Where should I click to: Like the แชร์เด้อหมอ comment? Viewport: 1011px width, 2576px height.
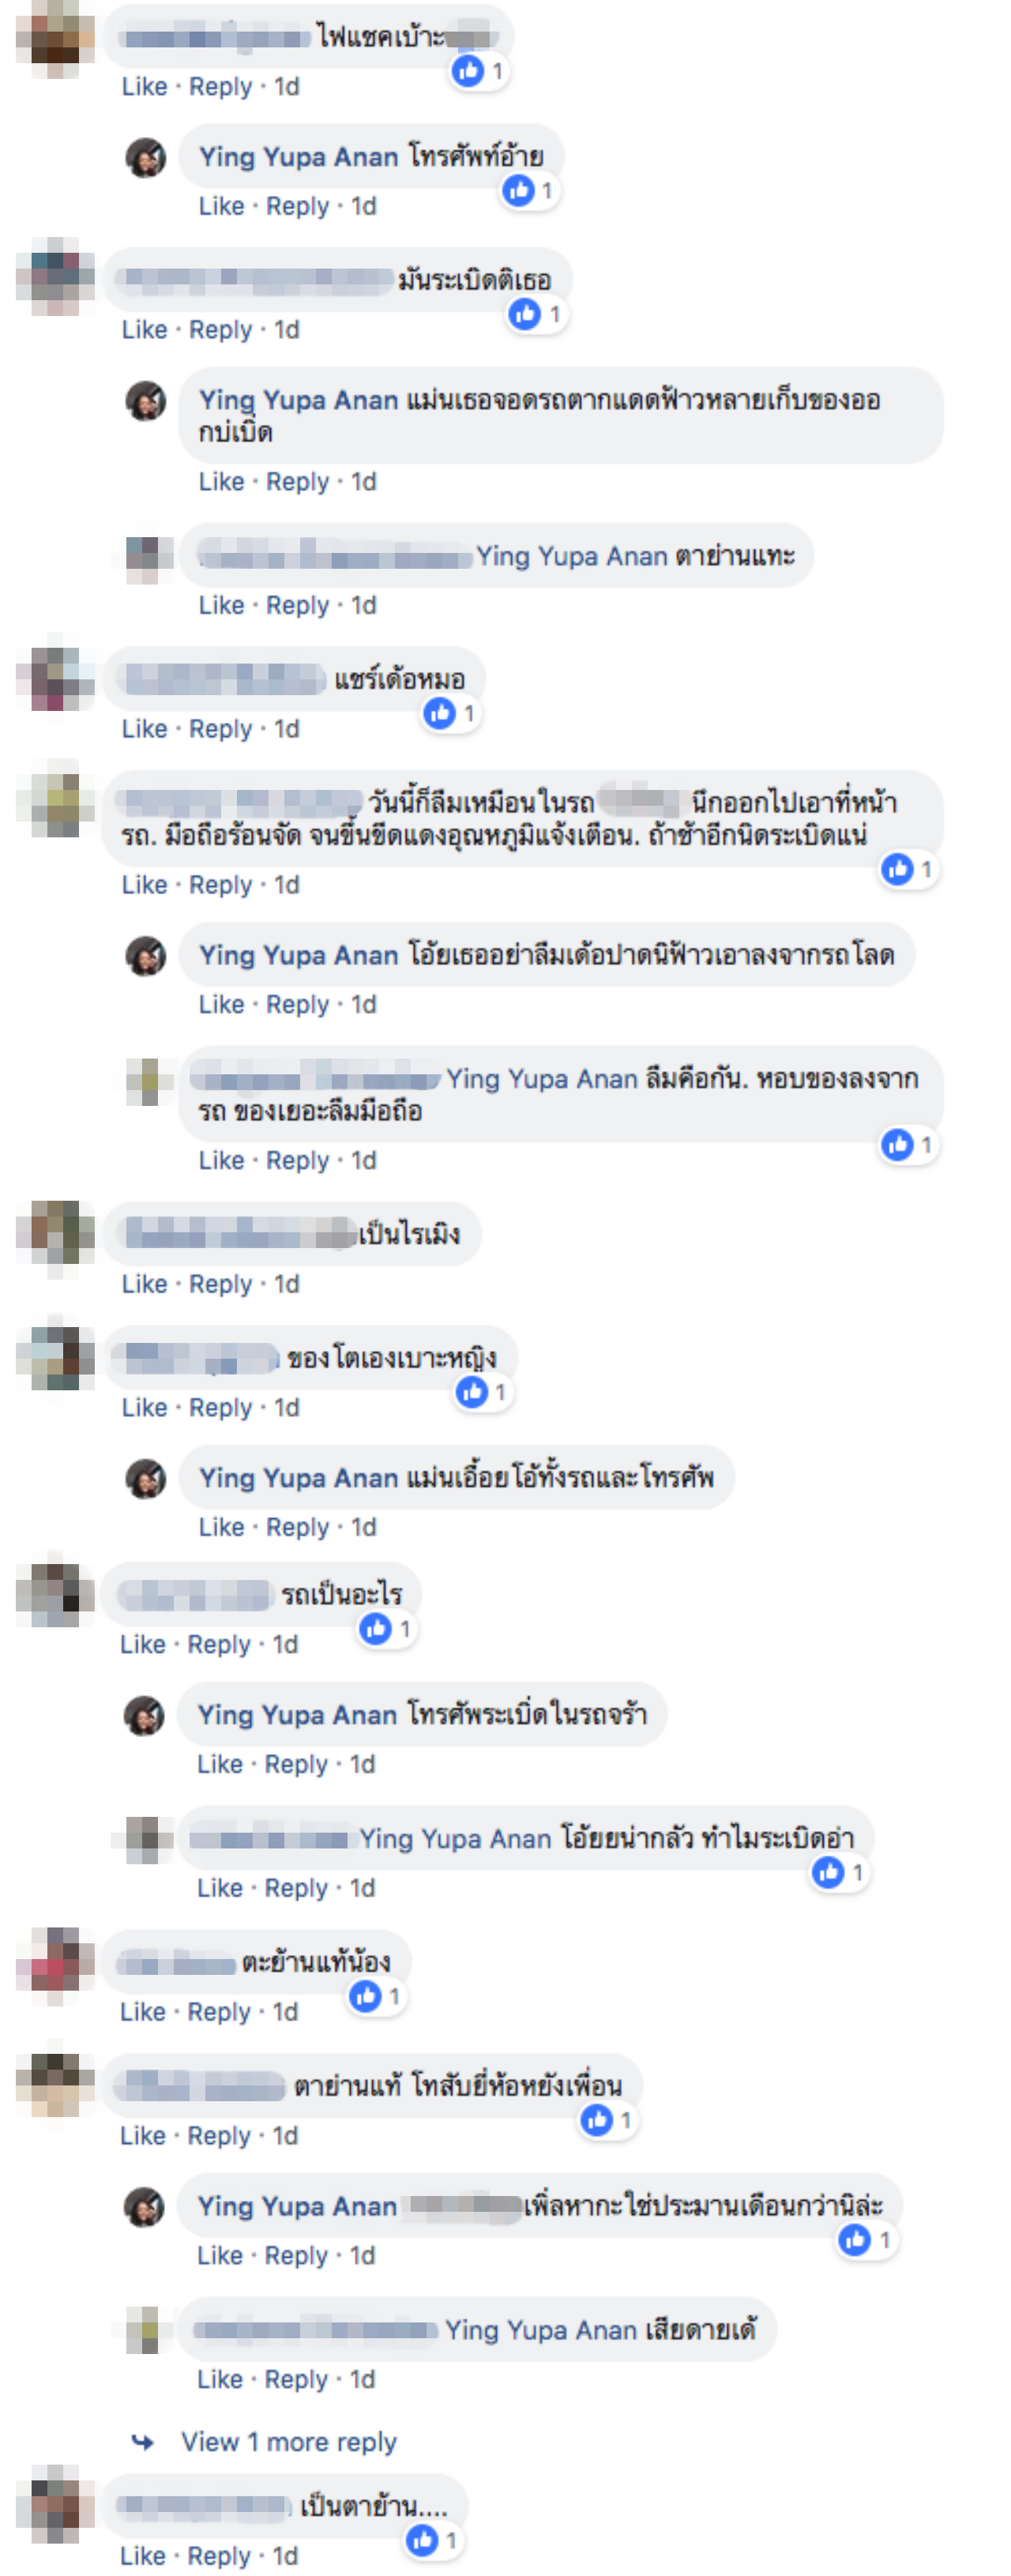[x=144, y=729]
